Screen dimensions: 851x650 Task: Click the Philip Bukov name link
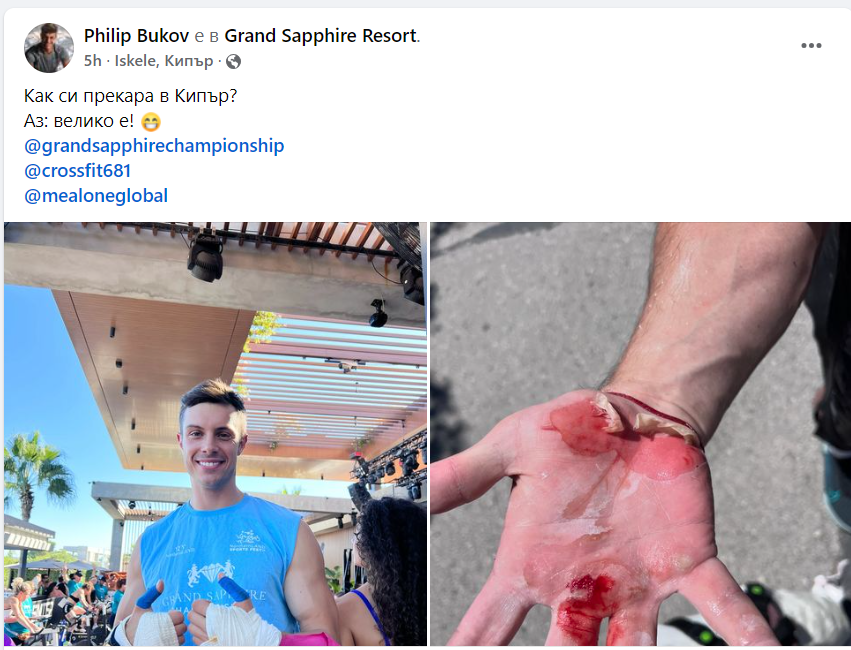(136, 36)
